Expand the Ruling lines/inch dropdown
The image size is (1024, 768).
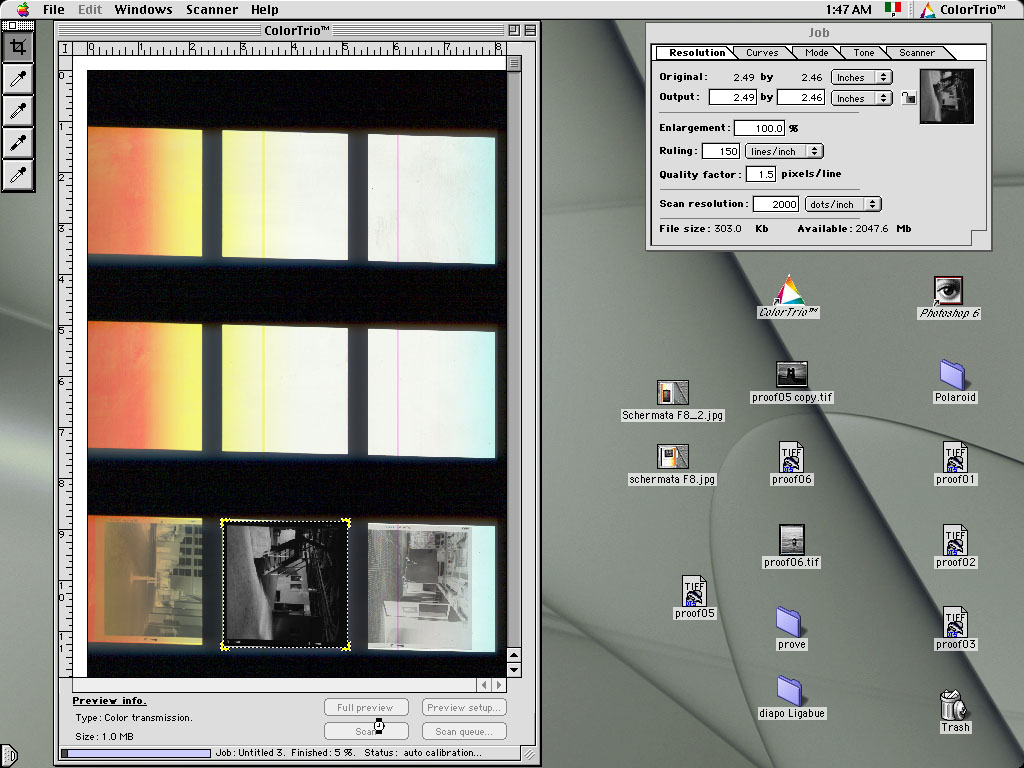coord(784,151)
